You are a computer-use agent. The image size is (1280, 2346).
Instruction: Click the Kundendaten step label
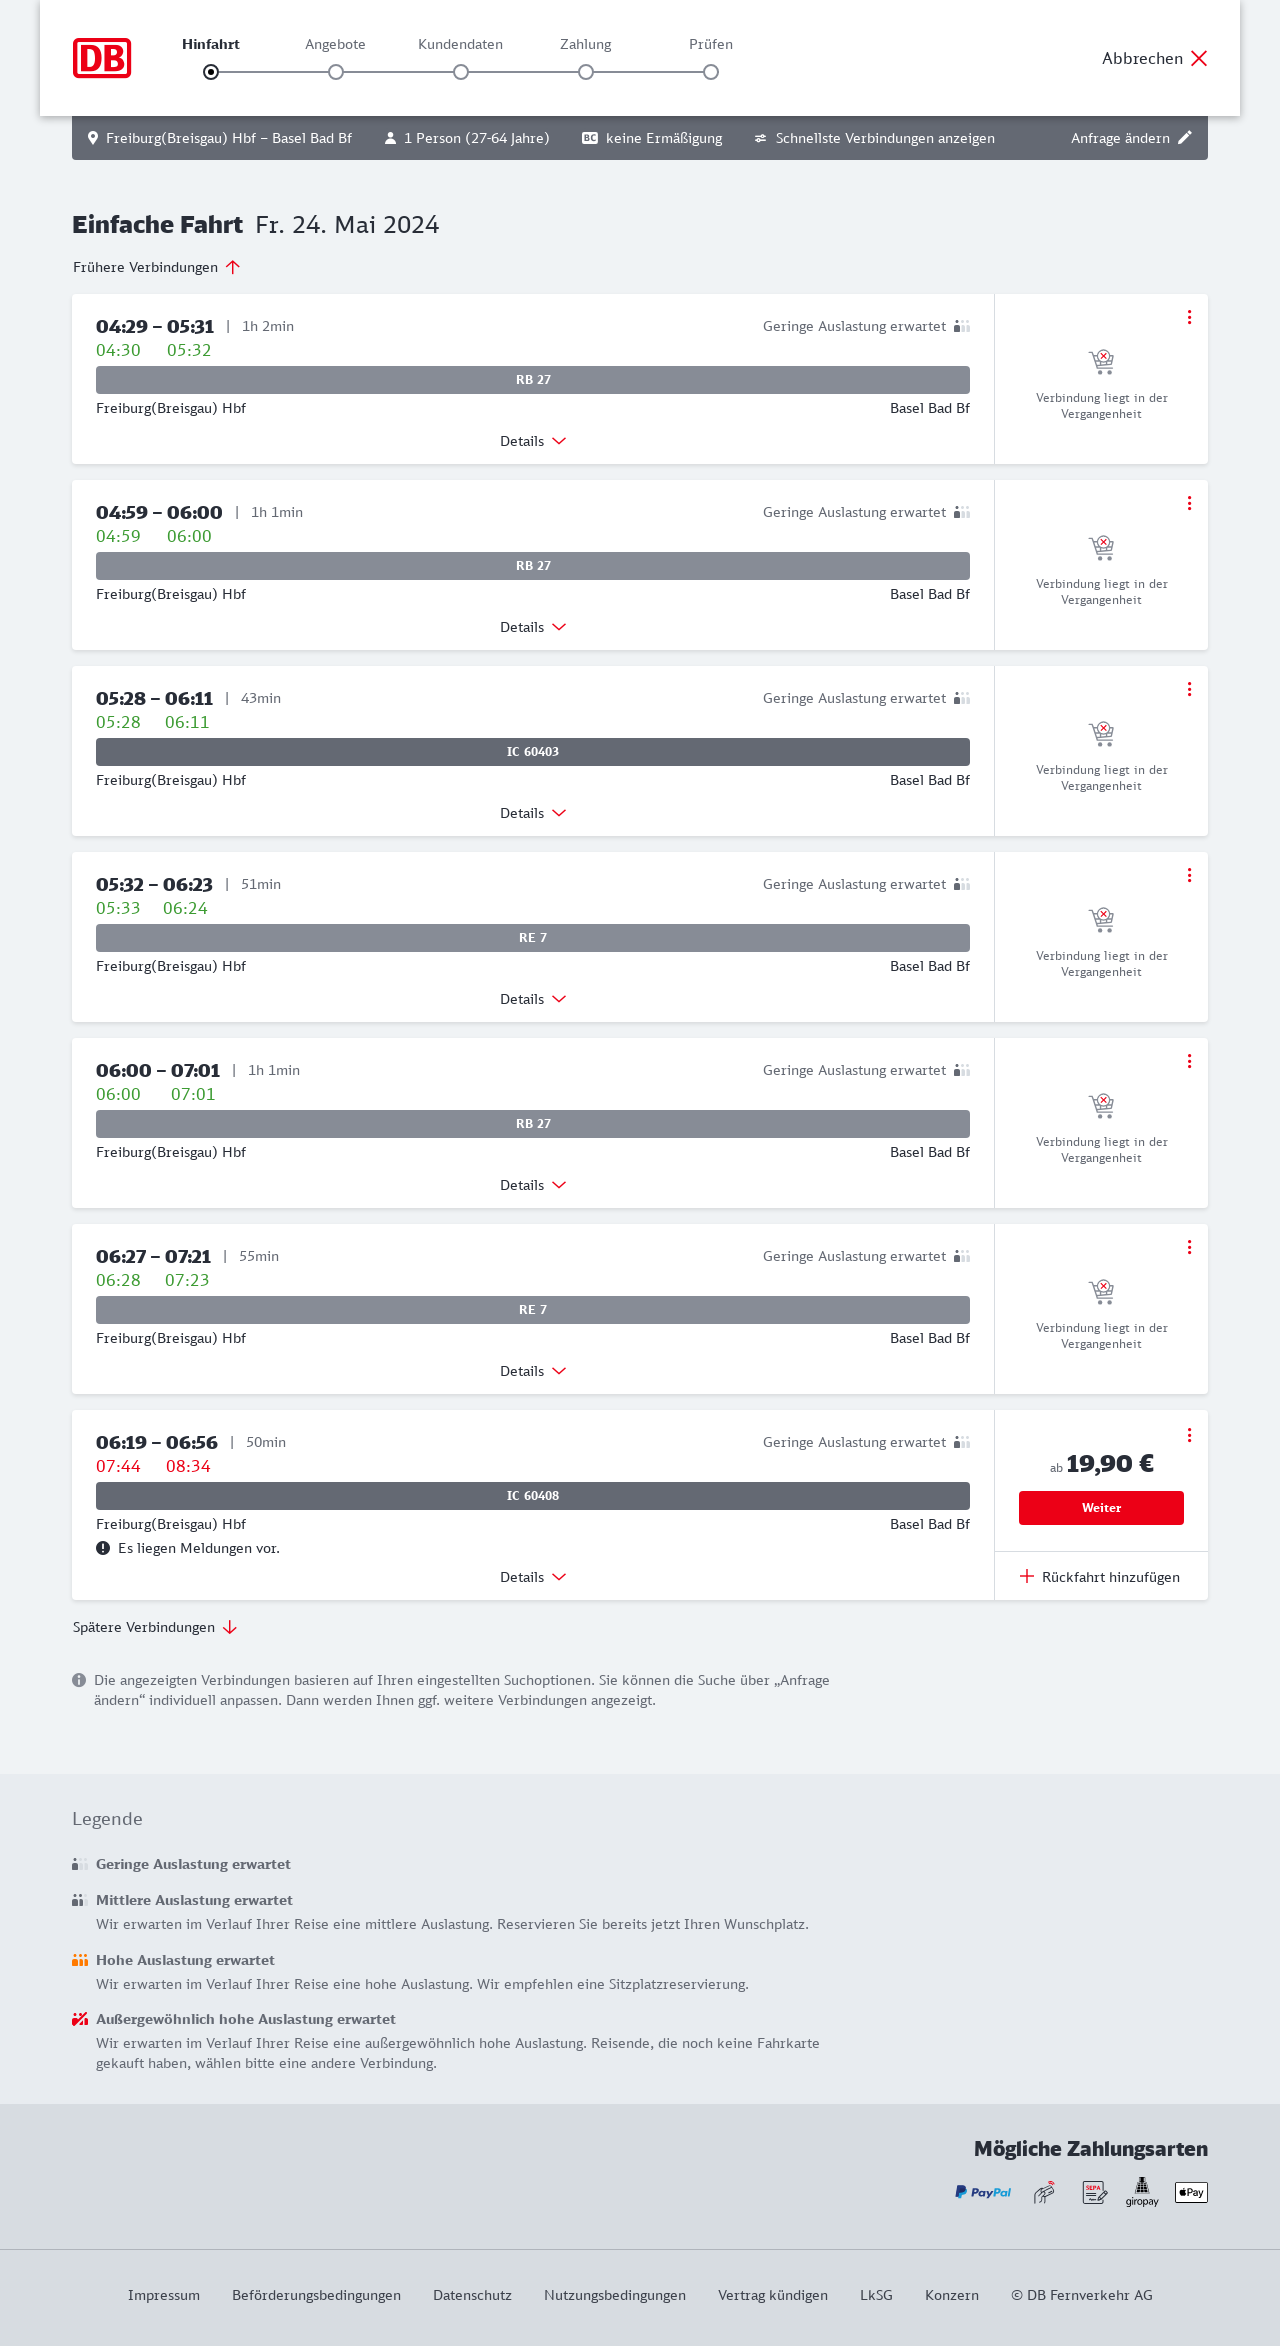tap(460, 44)
